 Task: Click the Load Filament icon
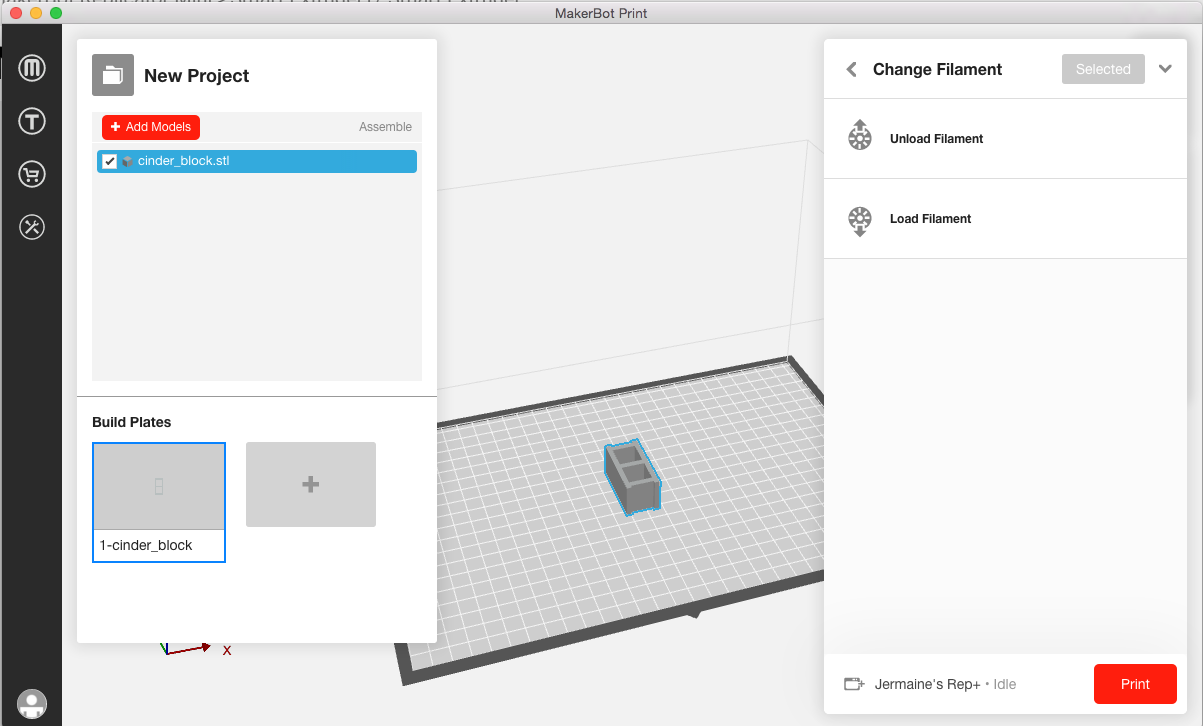click(x=859, y=220)
